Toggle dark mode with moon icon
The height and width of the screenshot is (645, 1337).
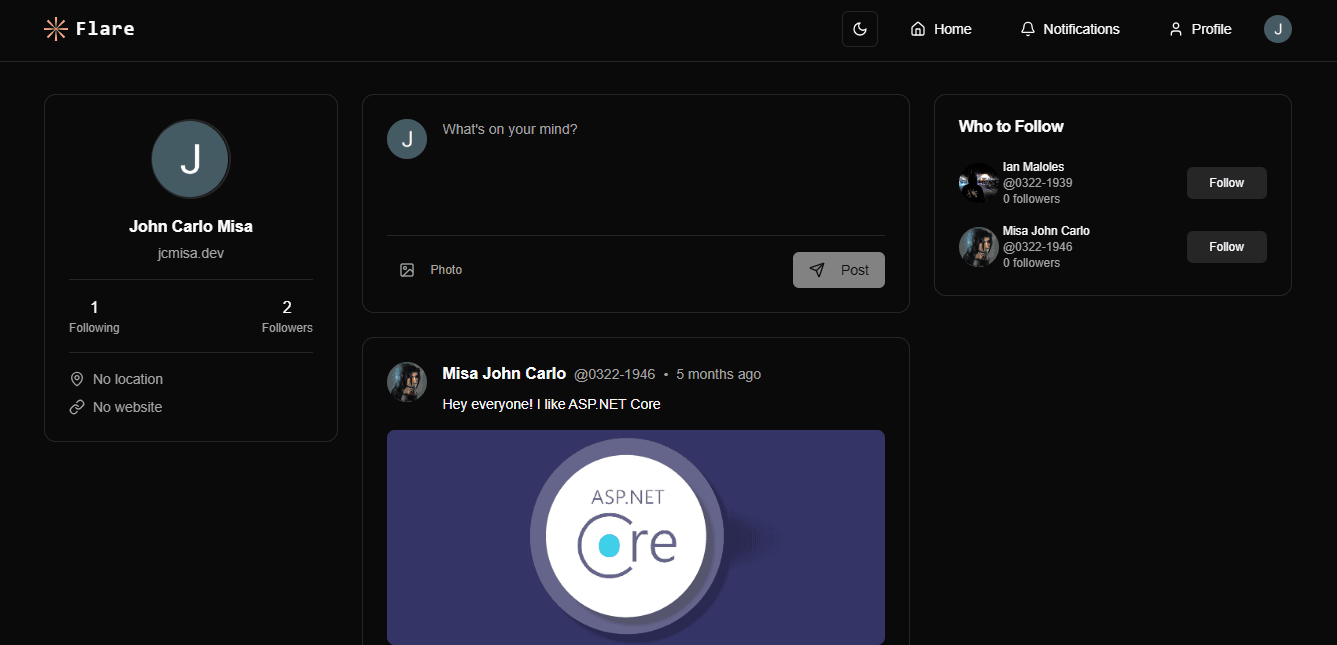860,29
